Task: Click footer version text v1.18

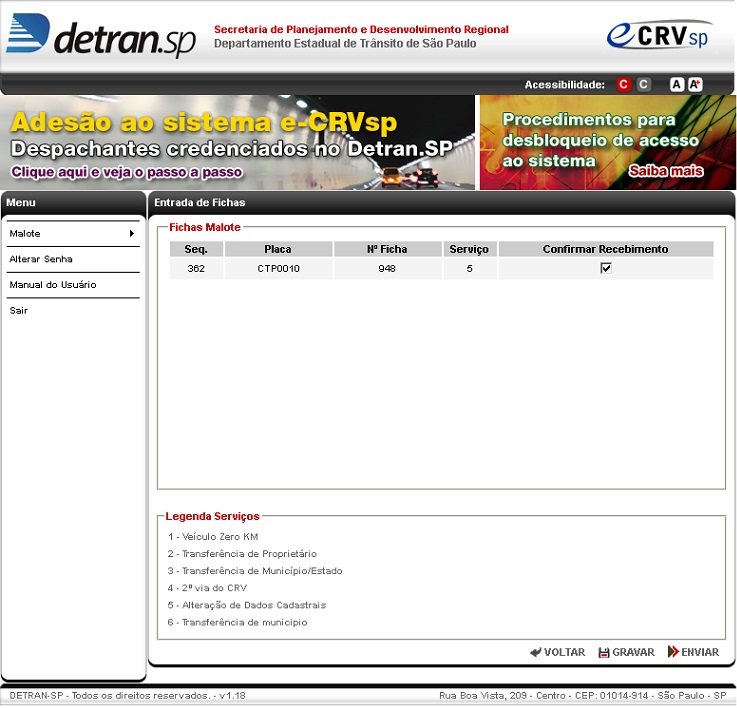Action: [232, 696]
